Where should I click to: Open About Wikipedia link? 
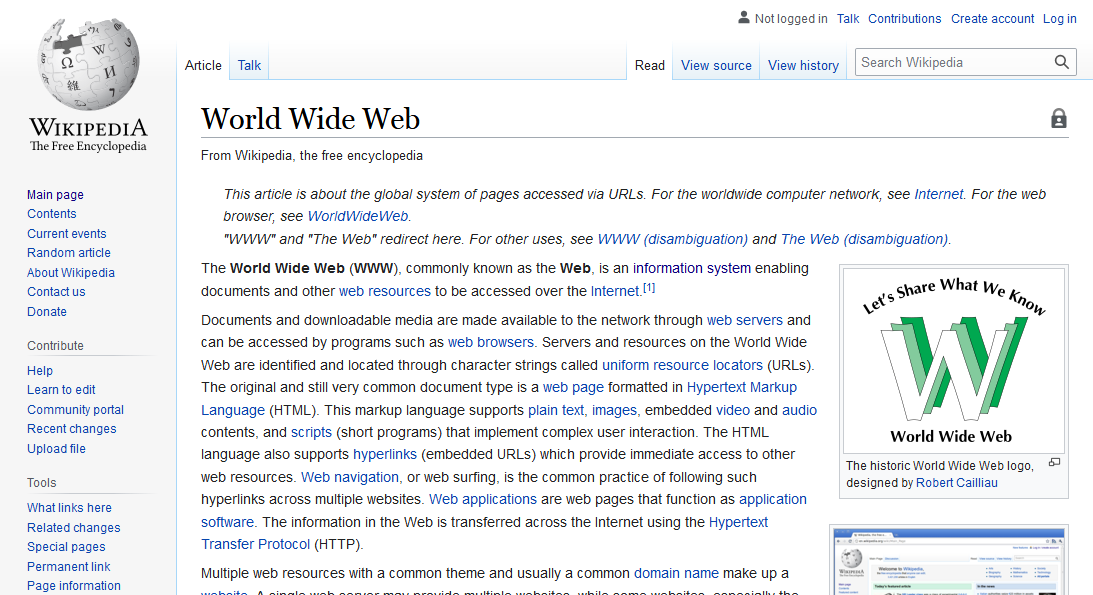coord(71,272)
